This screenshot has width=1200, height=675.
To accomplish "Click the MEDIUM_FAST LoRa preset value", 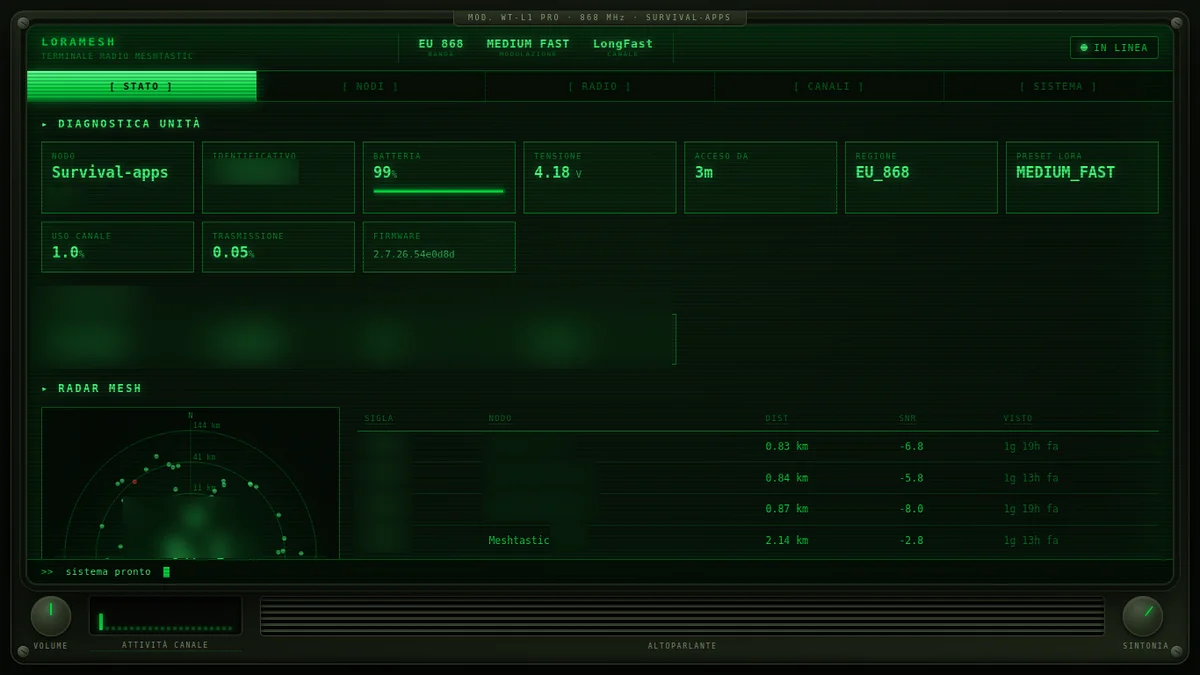I will point(1066,173).
